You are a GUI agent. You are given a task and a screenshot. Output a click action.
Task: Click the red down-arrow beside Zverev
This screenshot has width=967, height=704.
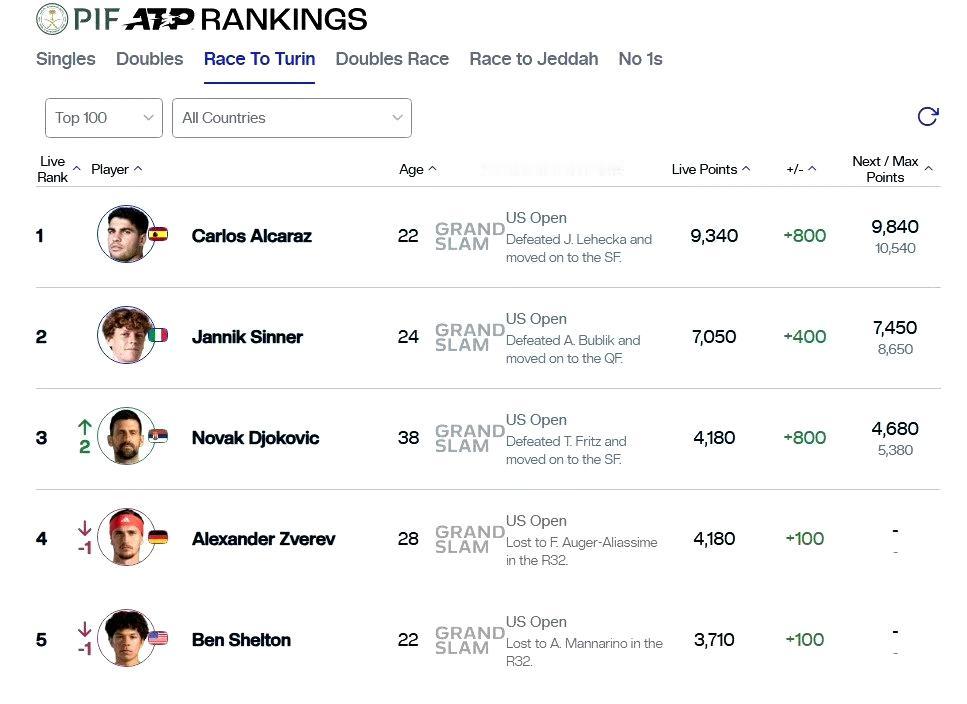[85, 528]
